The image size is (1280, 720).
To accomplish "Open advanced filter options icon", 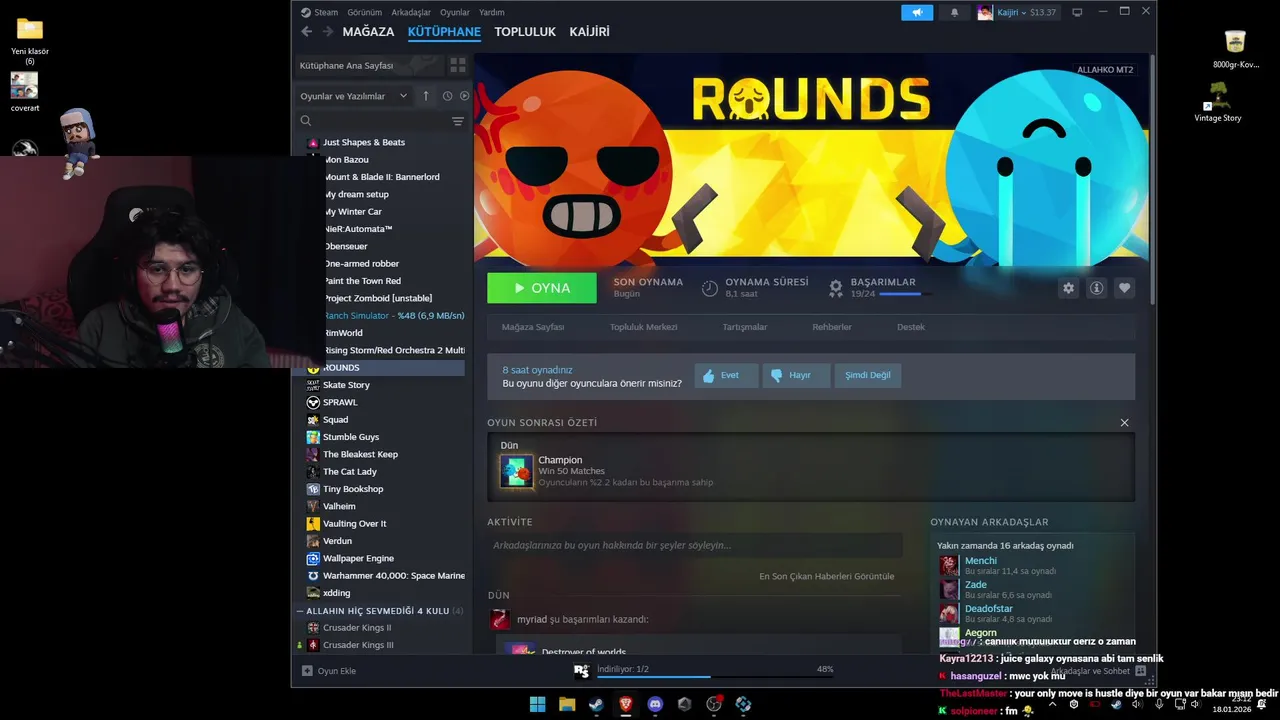I will (458, 121).
